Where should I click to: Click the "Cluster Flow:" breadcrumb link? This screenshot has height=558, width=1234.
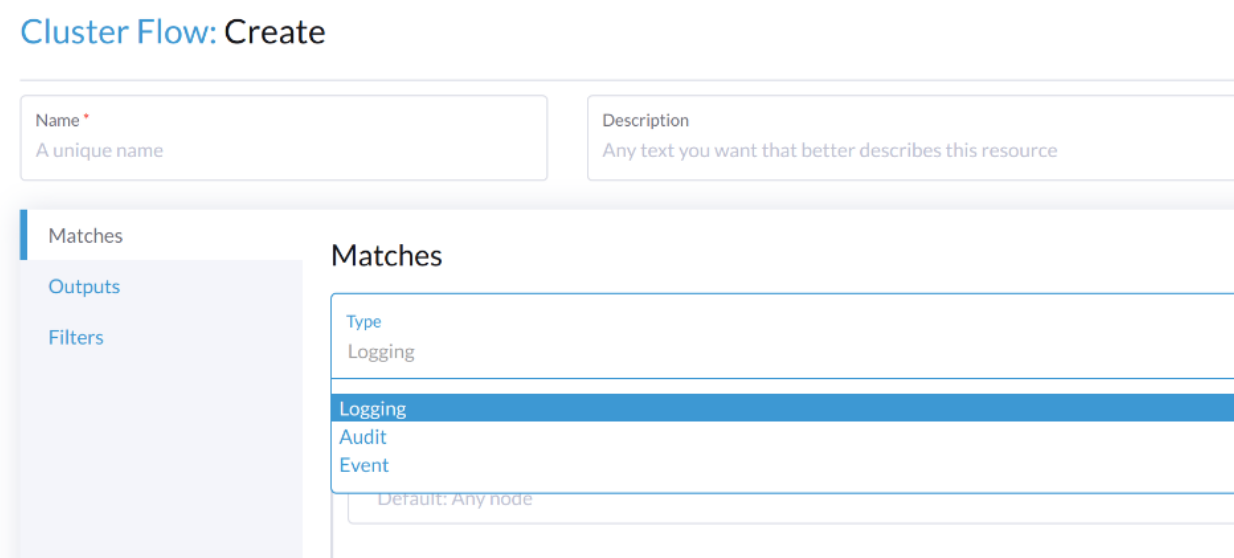118,32
